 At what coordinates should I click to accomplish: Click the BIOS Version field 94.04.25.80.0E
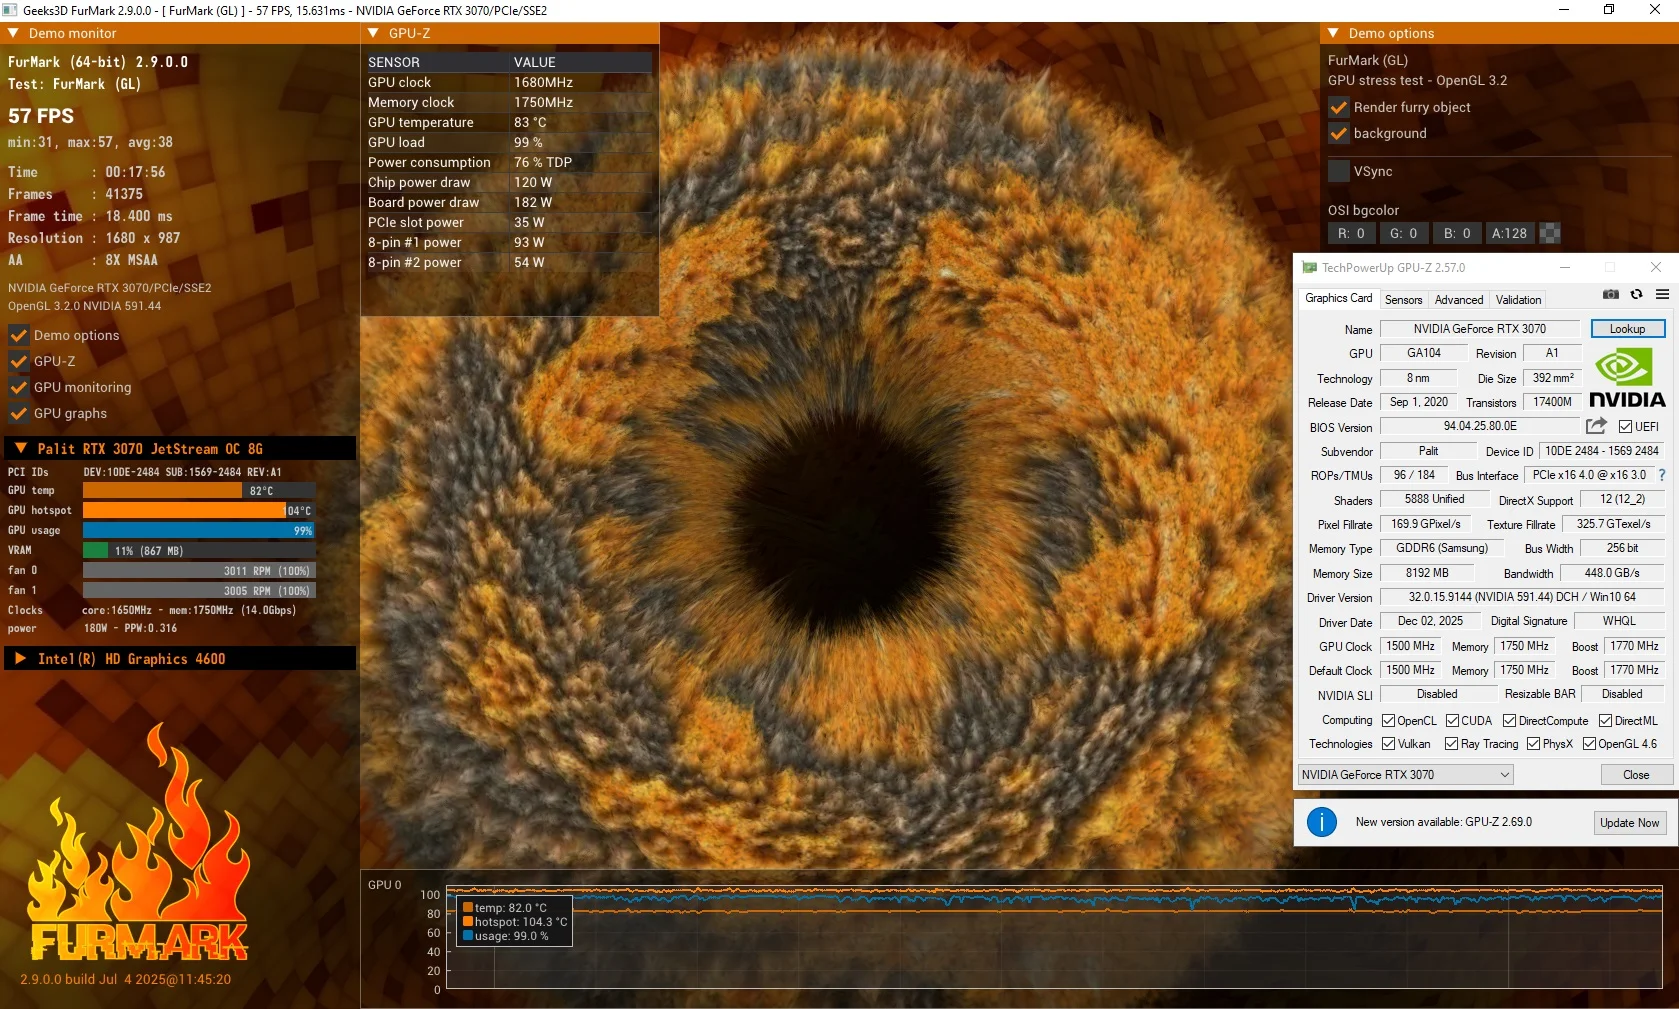pyautogui.click(x=1480, y=427)
